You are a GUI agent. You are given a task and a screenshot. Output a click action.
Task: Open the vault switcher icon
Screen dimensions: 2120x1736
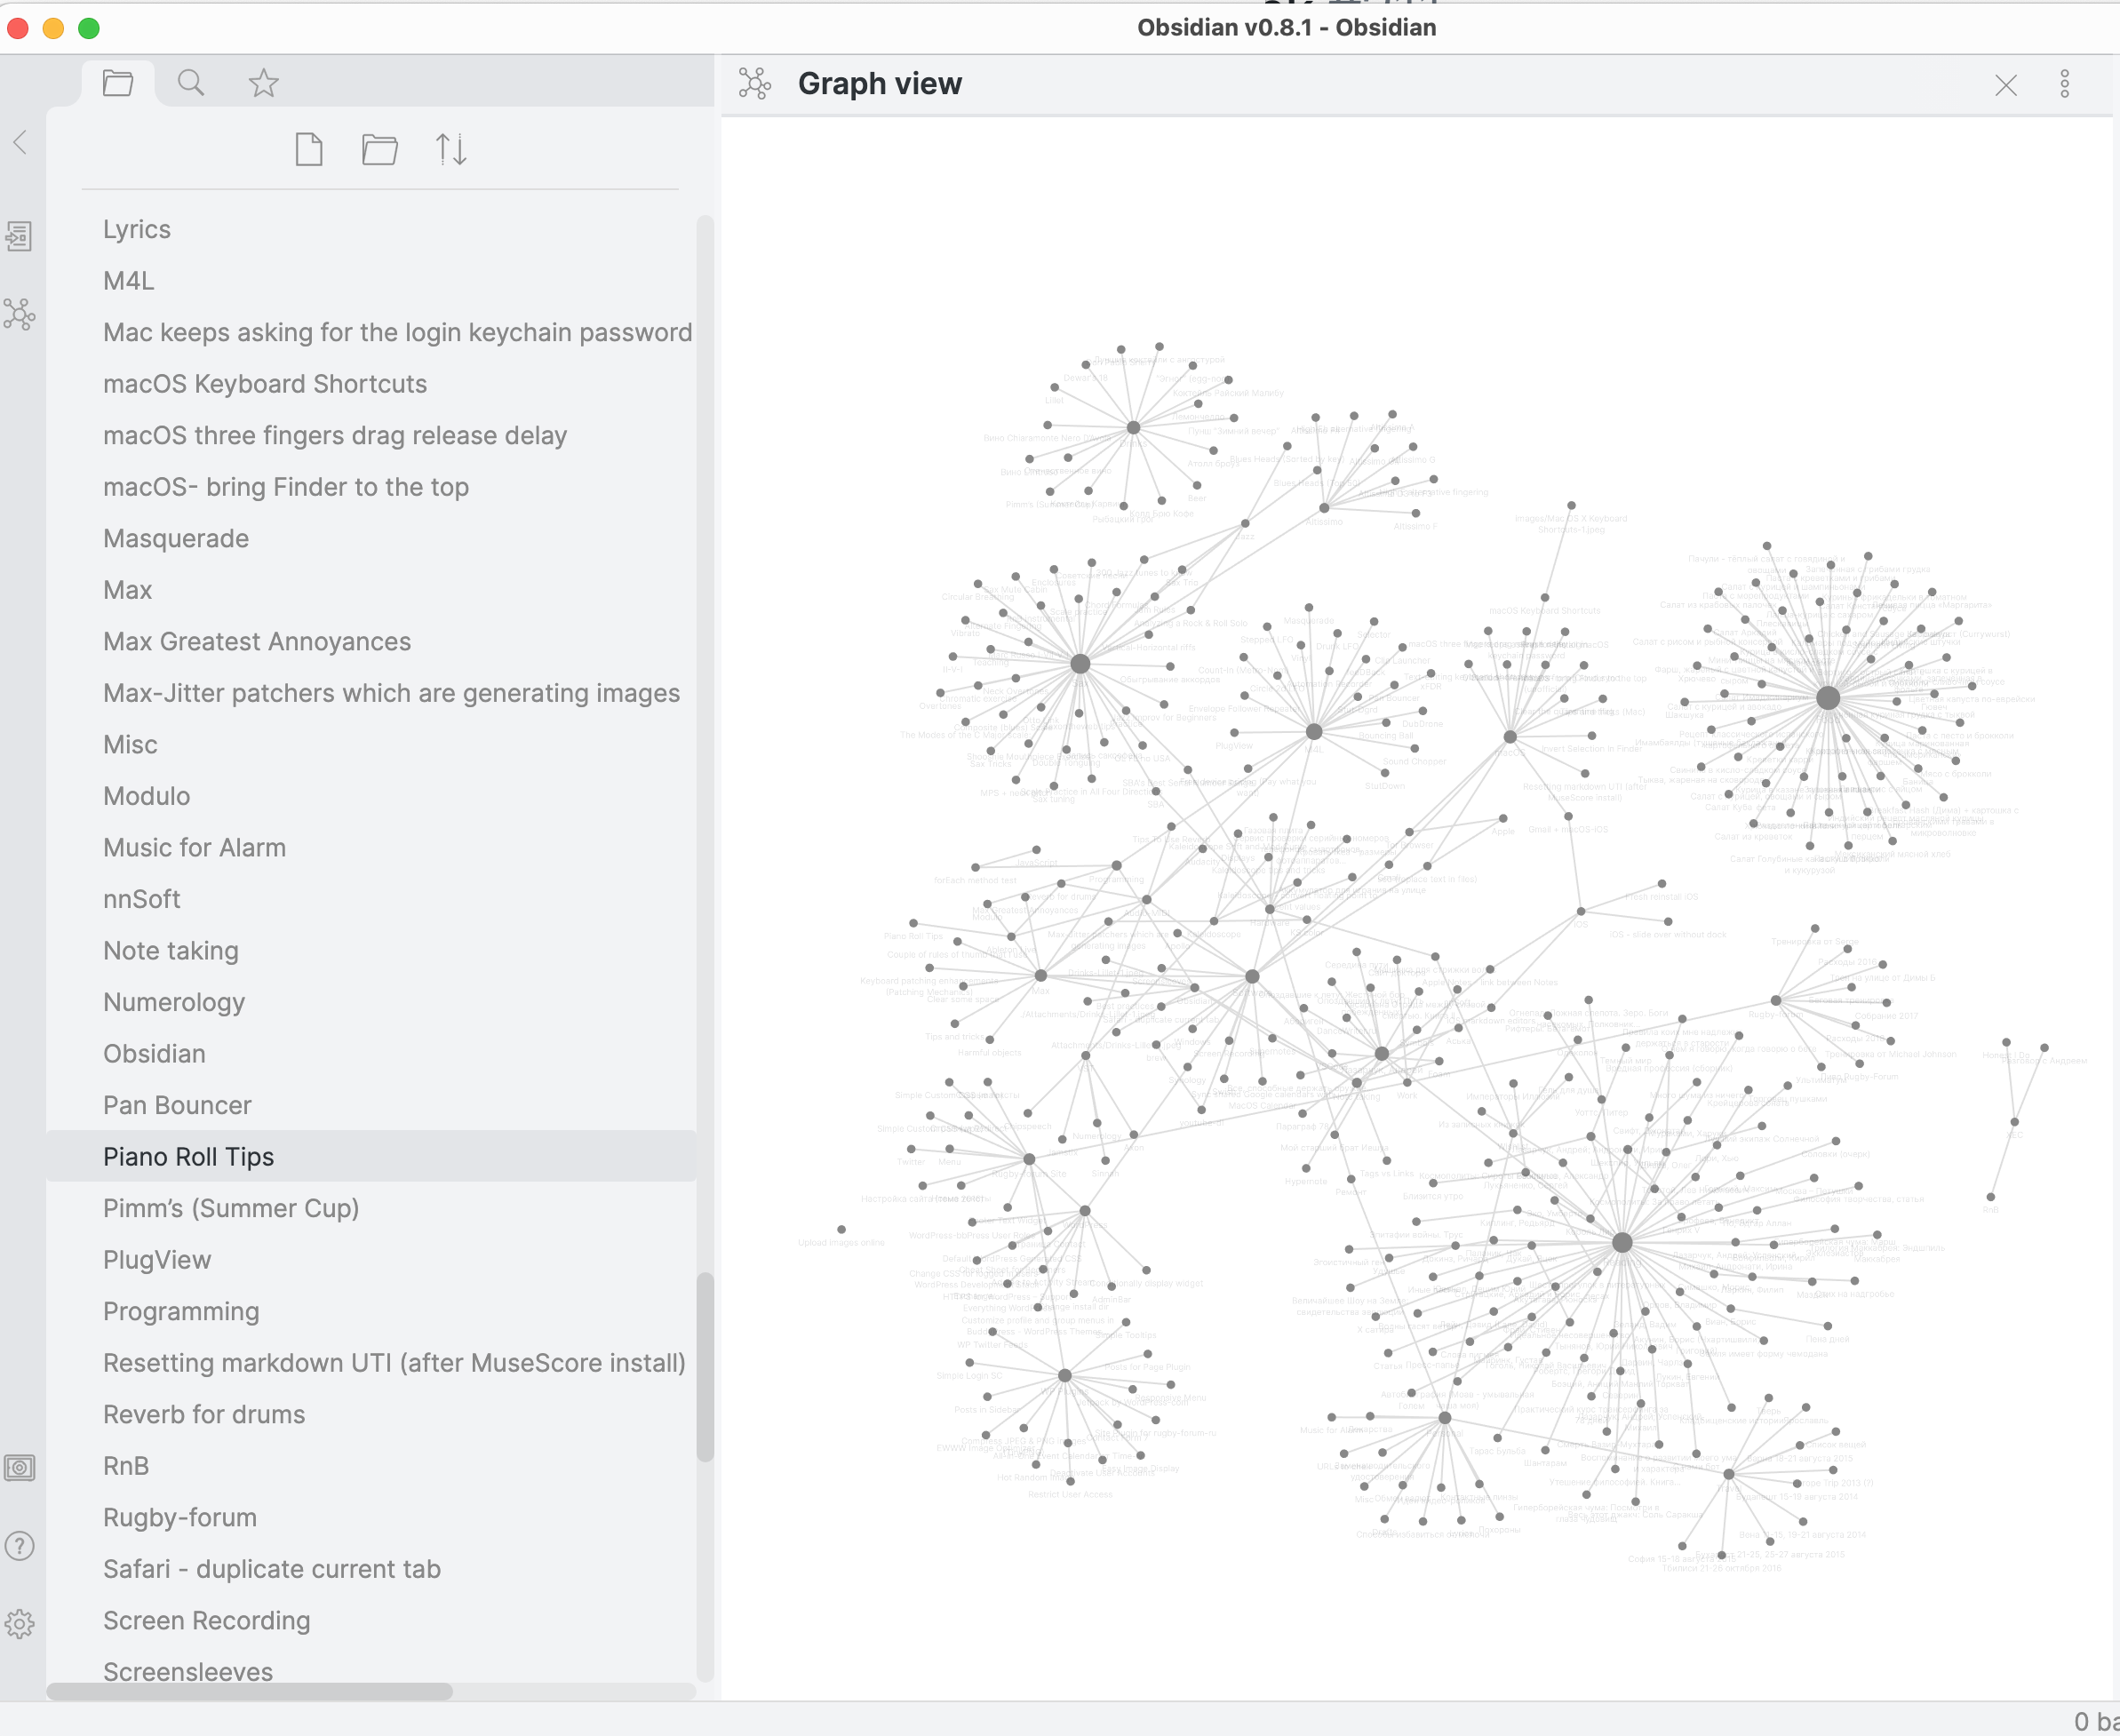(20, 1468)
